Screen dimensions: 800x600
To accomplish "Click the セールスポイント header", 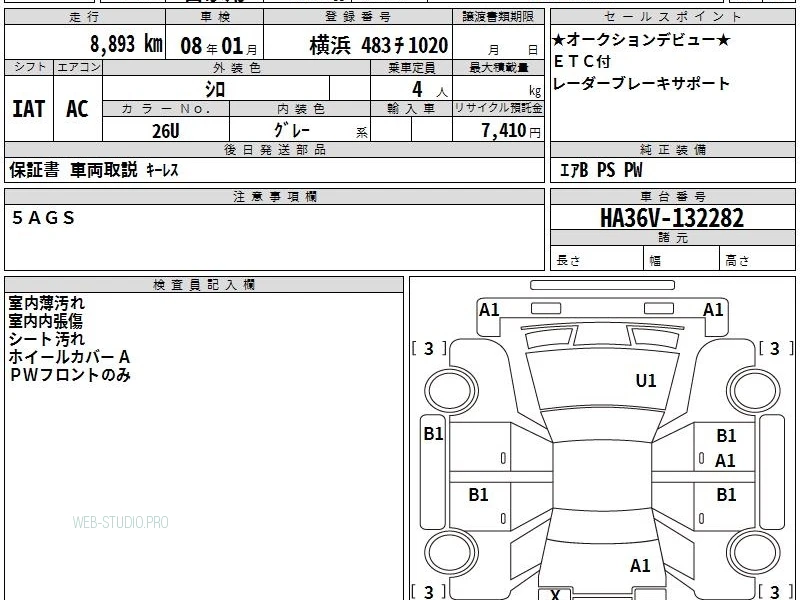I will click(672, 17).
